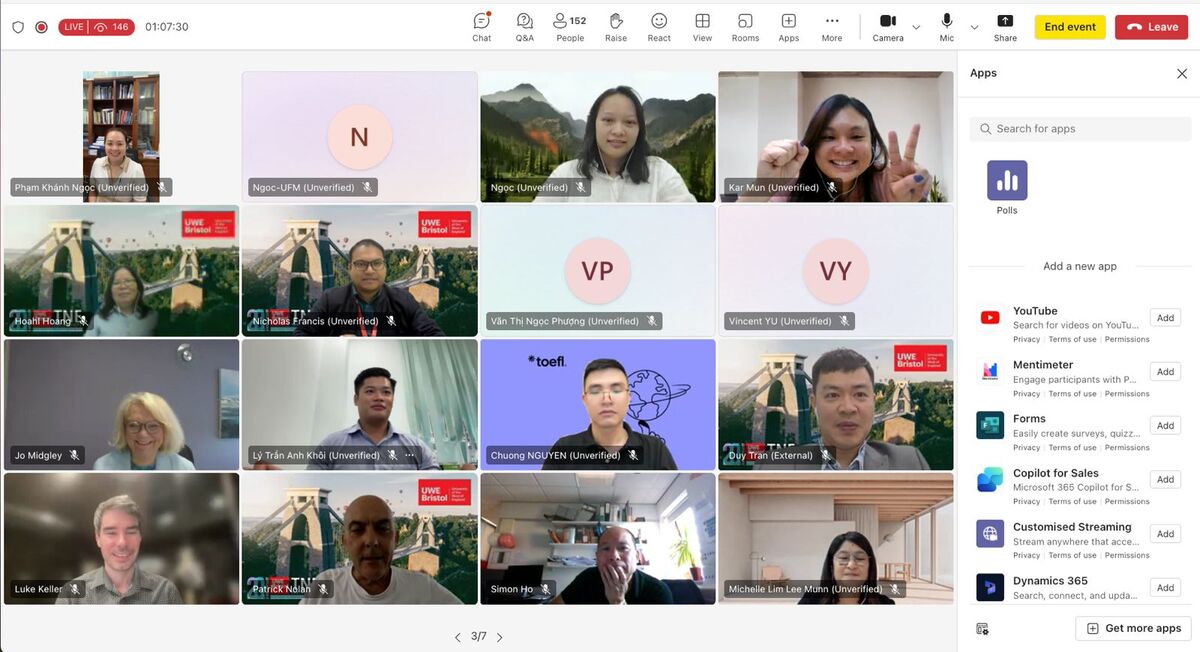
Task: Select Michelle Lim Lee Munn video tile
Action: click(835, 538)
